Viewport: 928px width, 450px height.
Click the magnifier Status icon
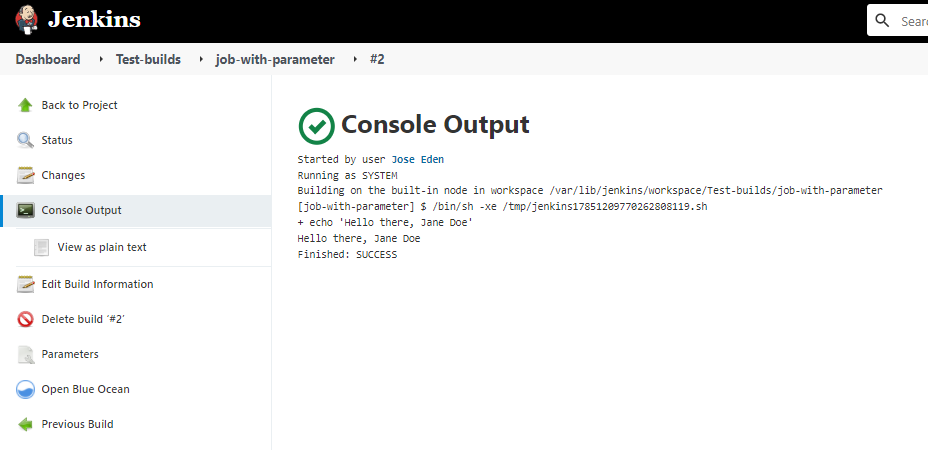tap(25, 140)
